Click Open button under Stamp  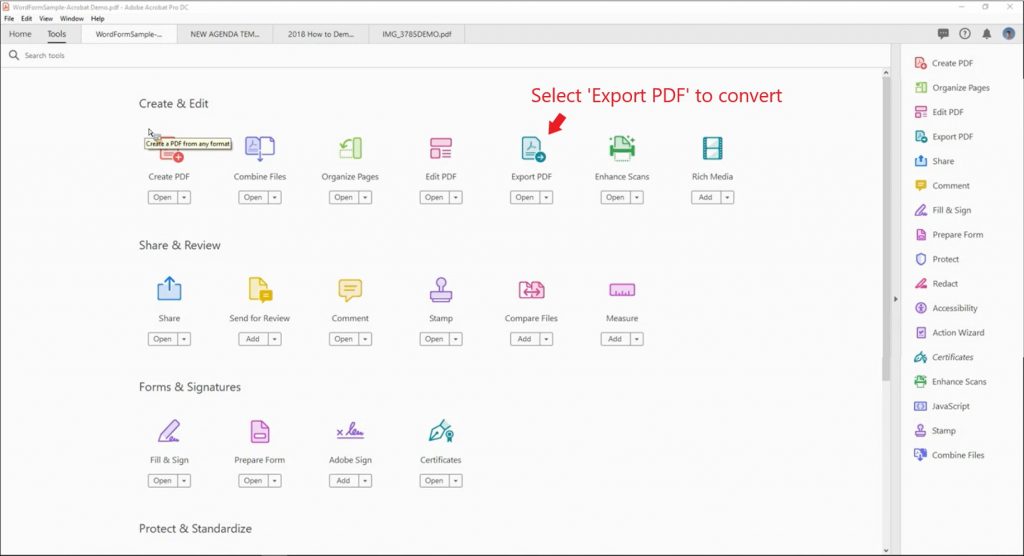pyautogui.click(x=434, y=339)
